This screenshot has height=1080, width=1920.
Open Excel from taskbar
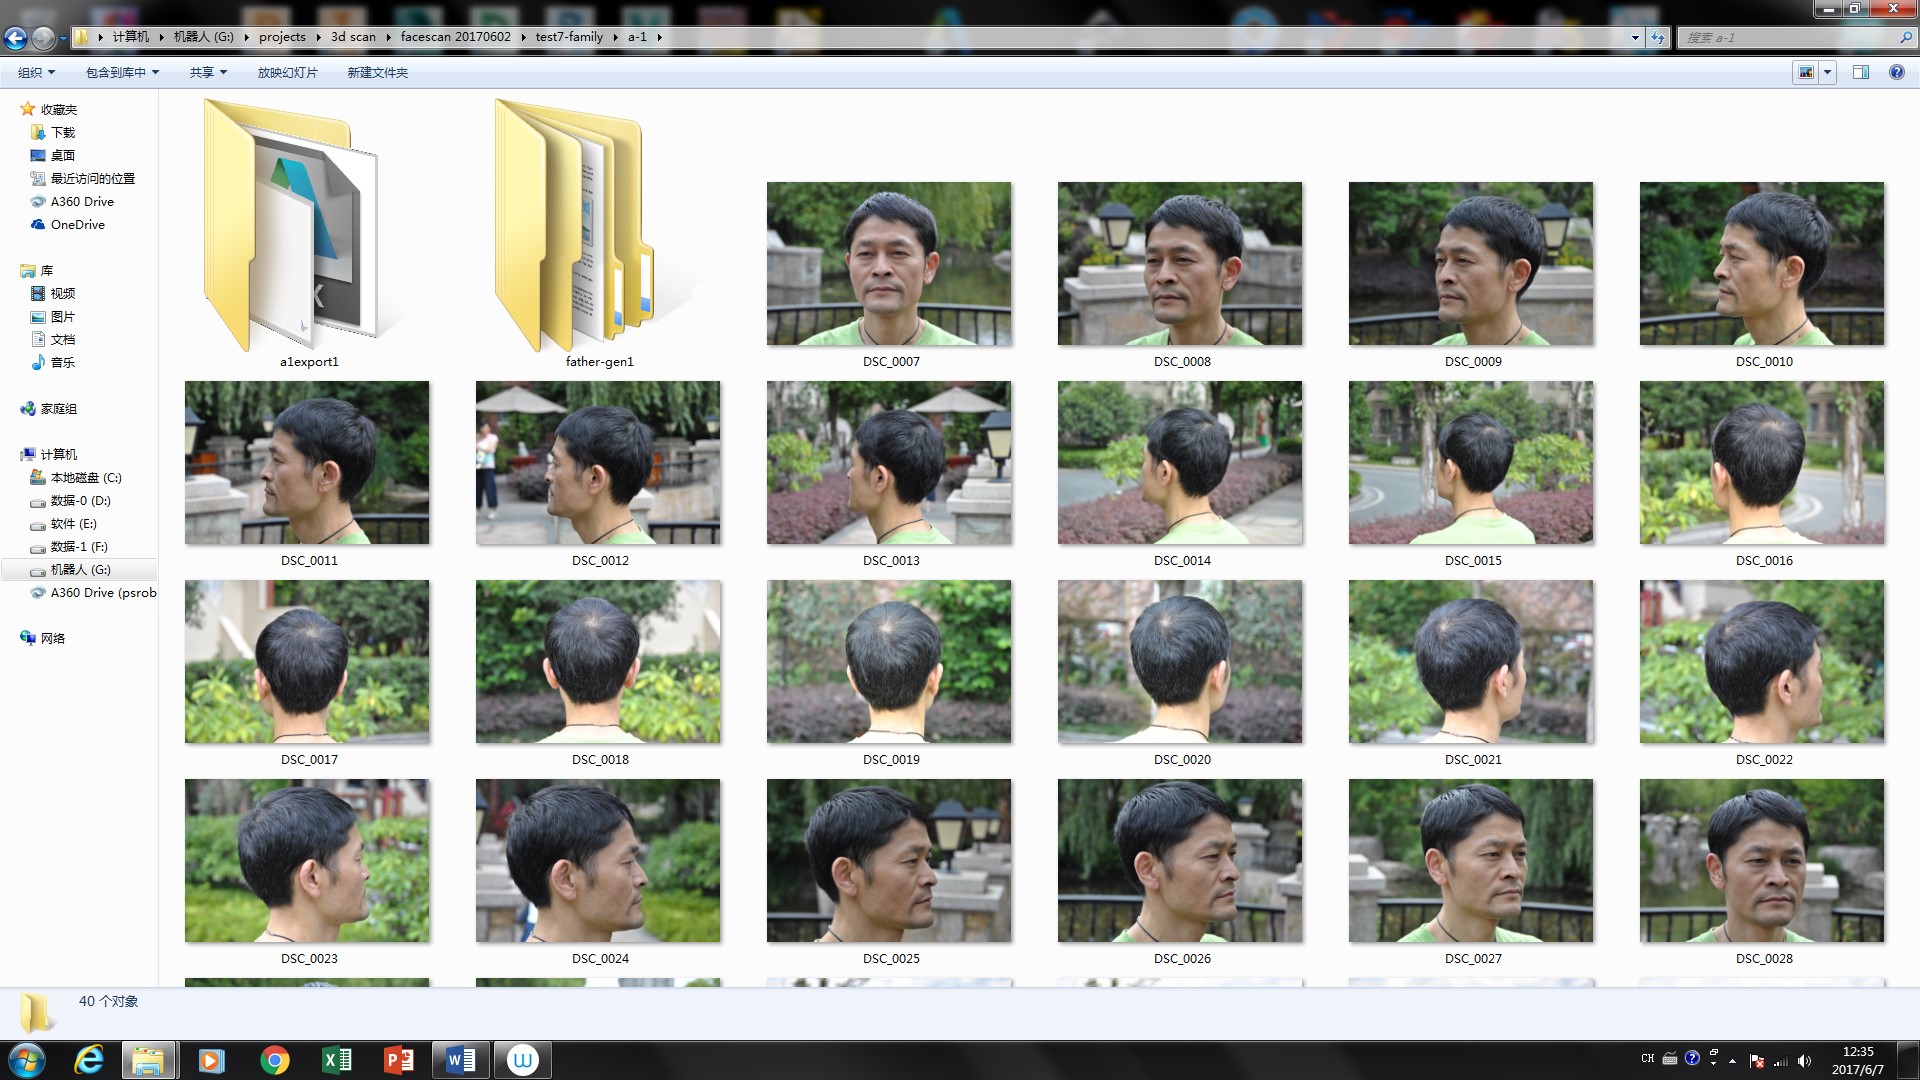click(336, 1060)
